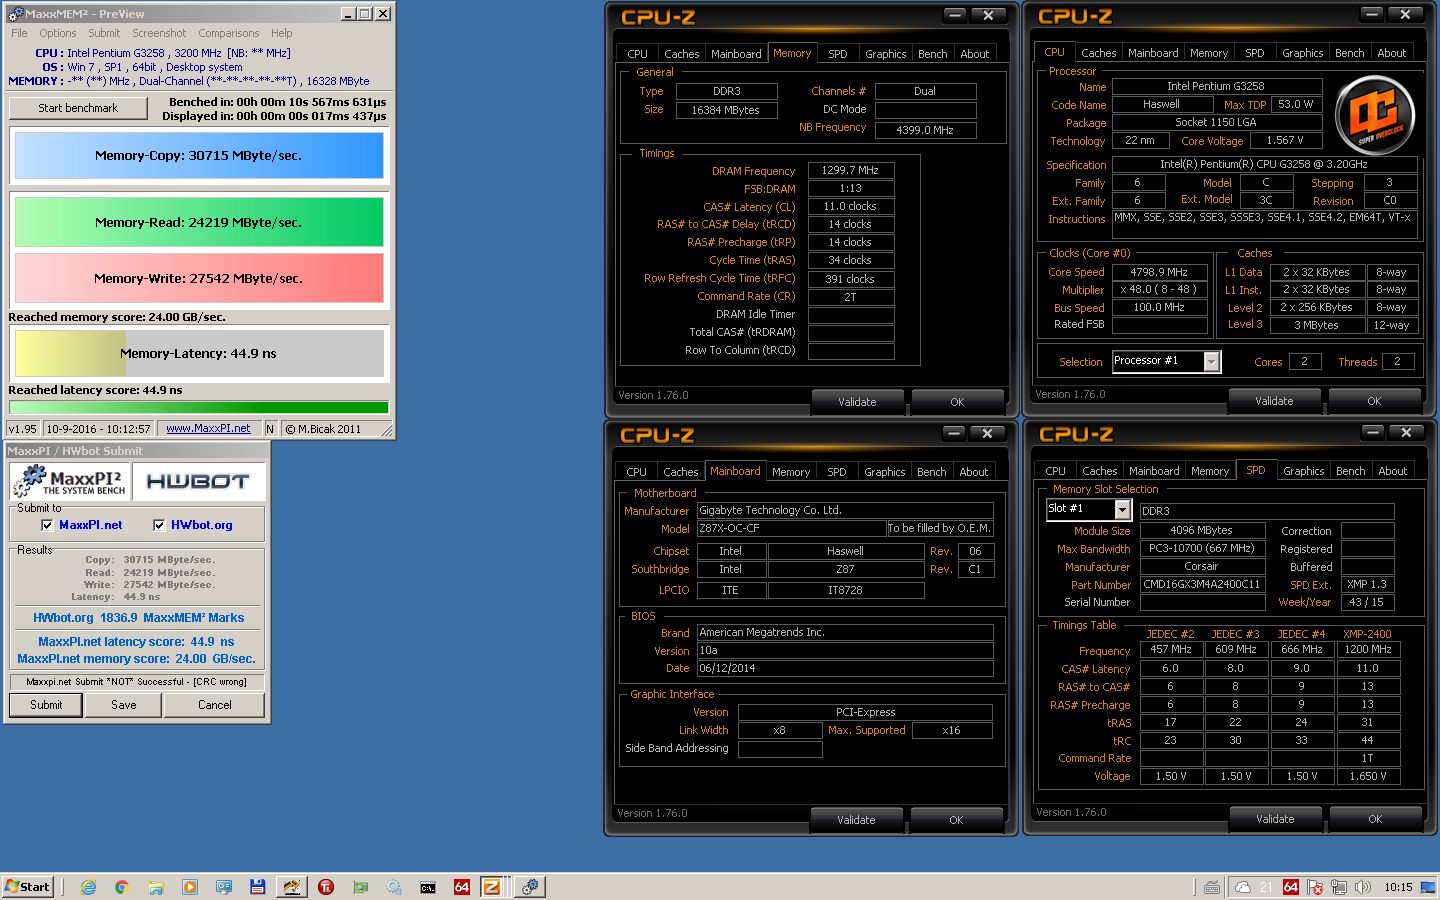Viewport: 1440px width, 900px height.
Task: Open the Submit menu in MaxxMEM² menu bar
Action: (x=104, y=33)
